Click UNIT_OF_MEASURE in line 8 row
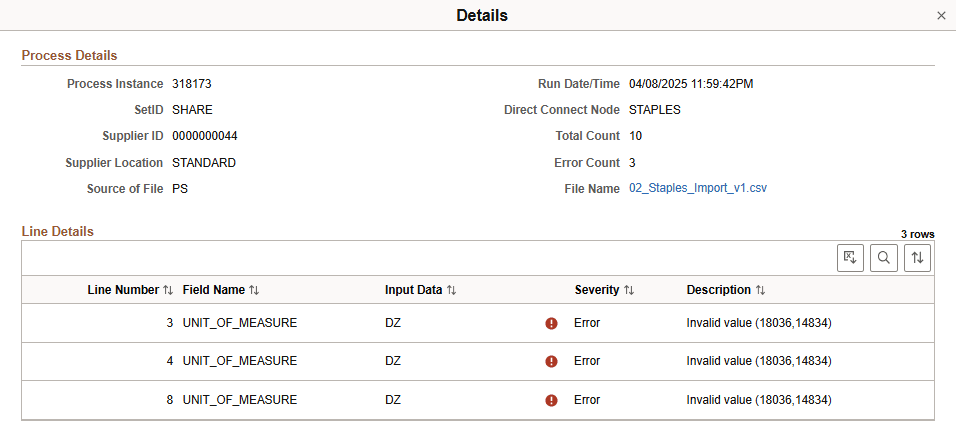Screen dimensions: 956x437 240,400
